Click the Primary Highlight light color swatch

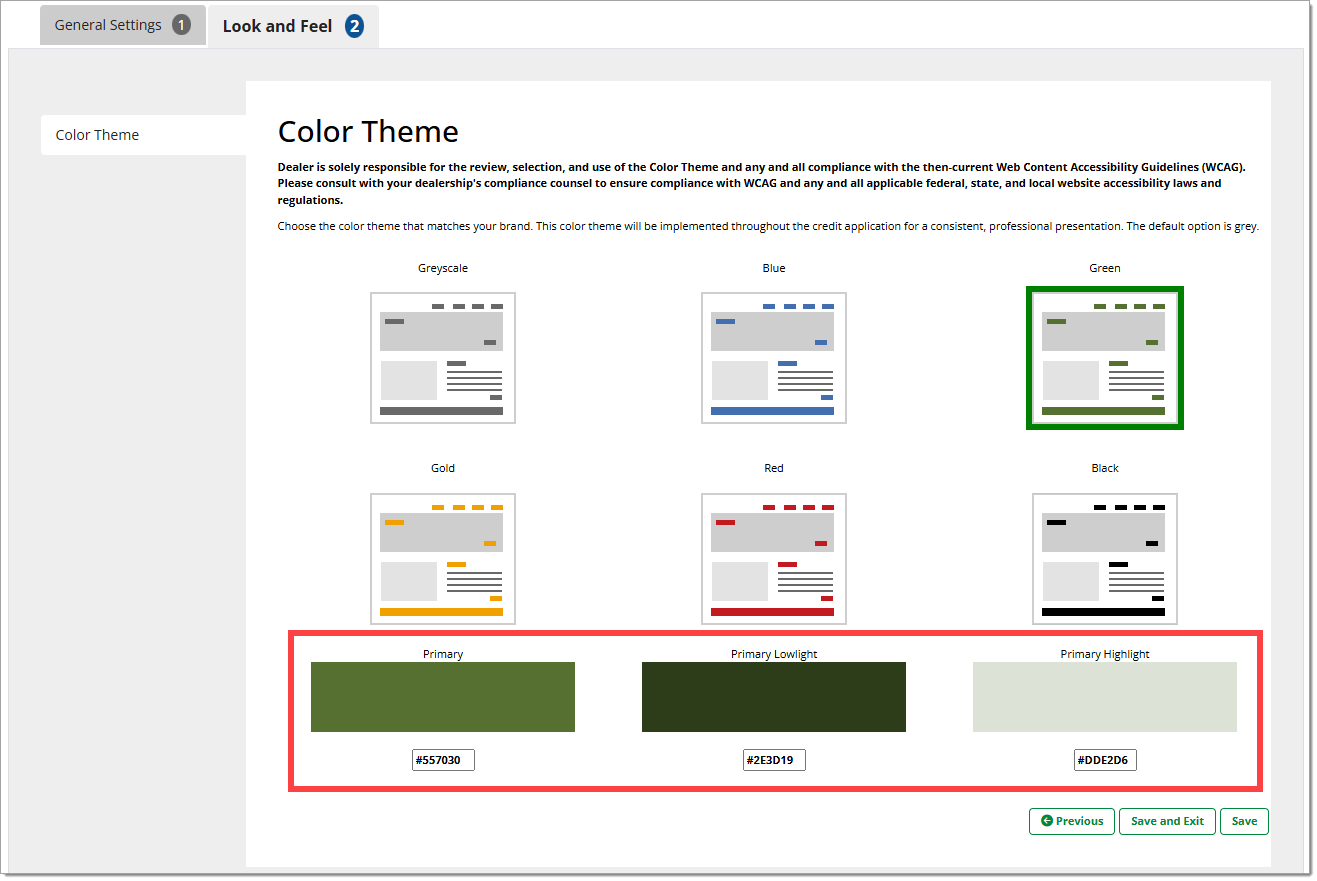tap(1104, 697)
